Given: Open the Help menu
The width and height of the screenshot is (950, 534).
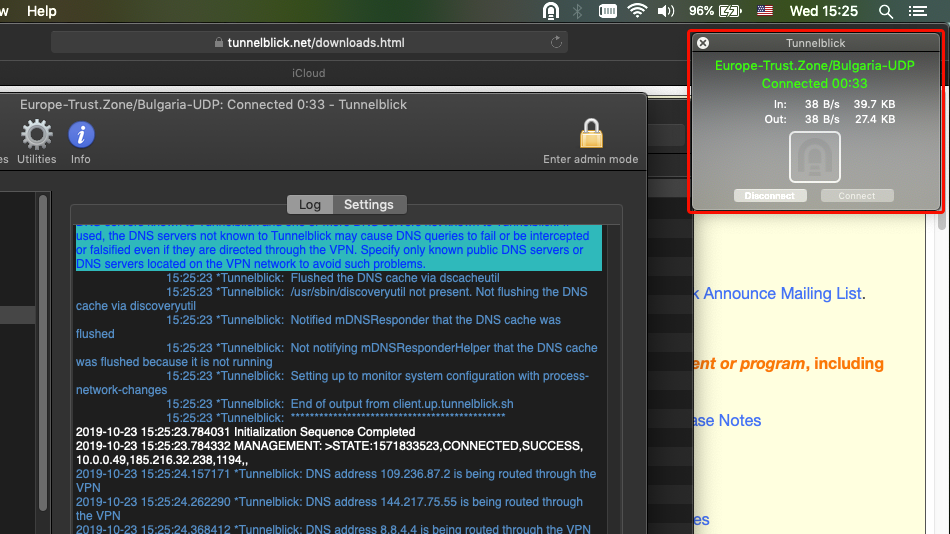Looking at the screenshot, I should click(x=42, y=11).
